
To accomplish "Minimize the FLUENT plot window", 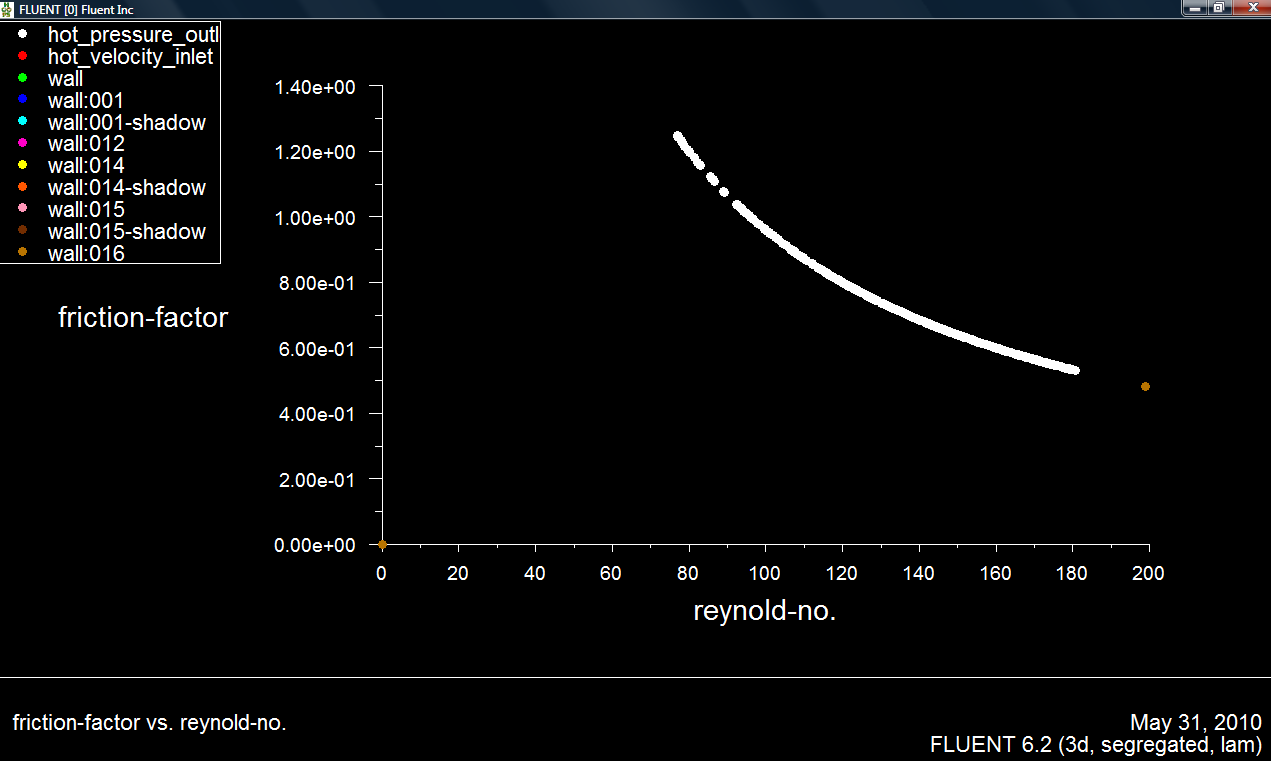I will click(1196, 8).
